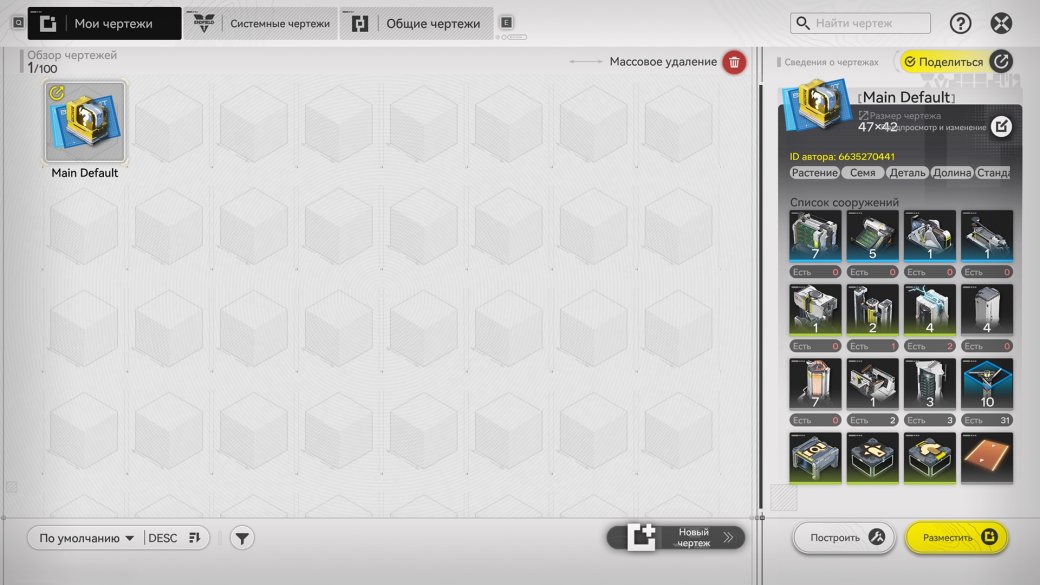Viewport: 1040px width, 585px height.
Task: Toggle the DESC sort order
Action: point(175,538)
